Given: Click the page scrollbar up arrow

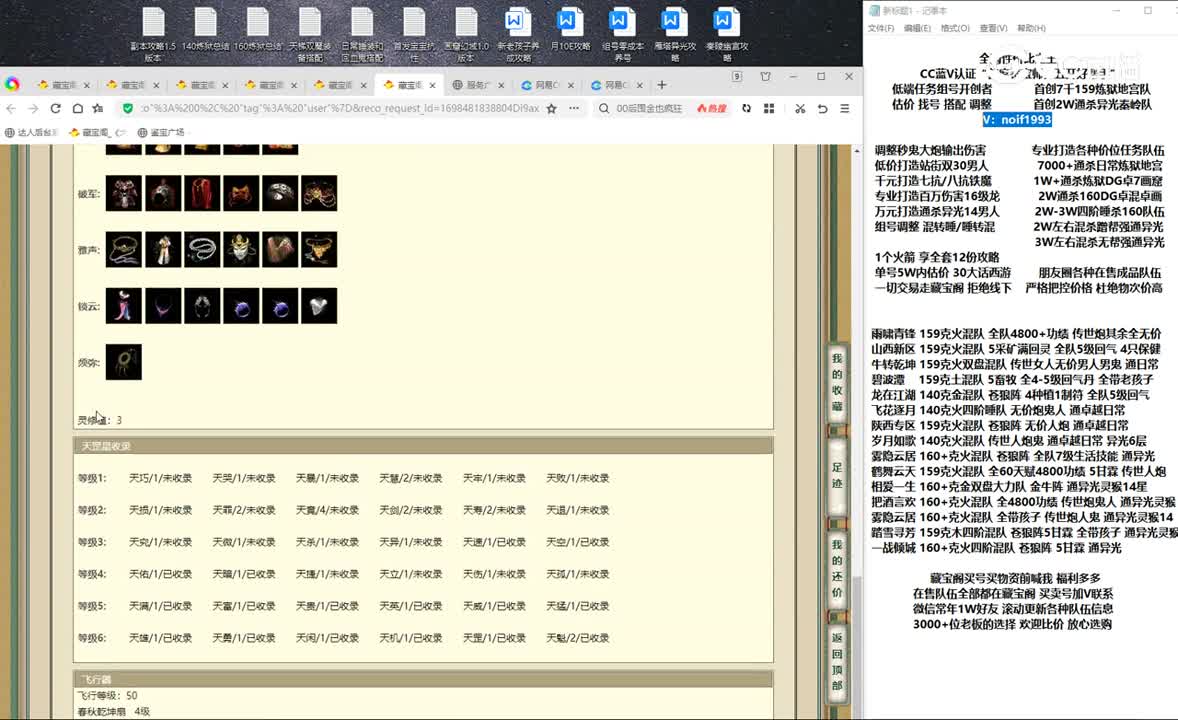Looking at the screenshot, I should pyautogui.click(x=857, y=151).
